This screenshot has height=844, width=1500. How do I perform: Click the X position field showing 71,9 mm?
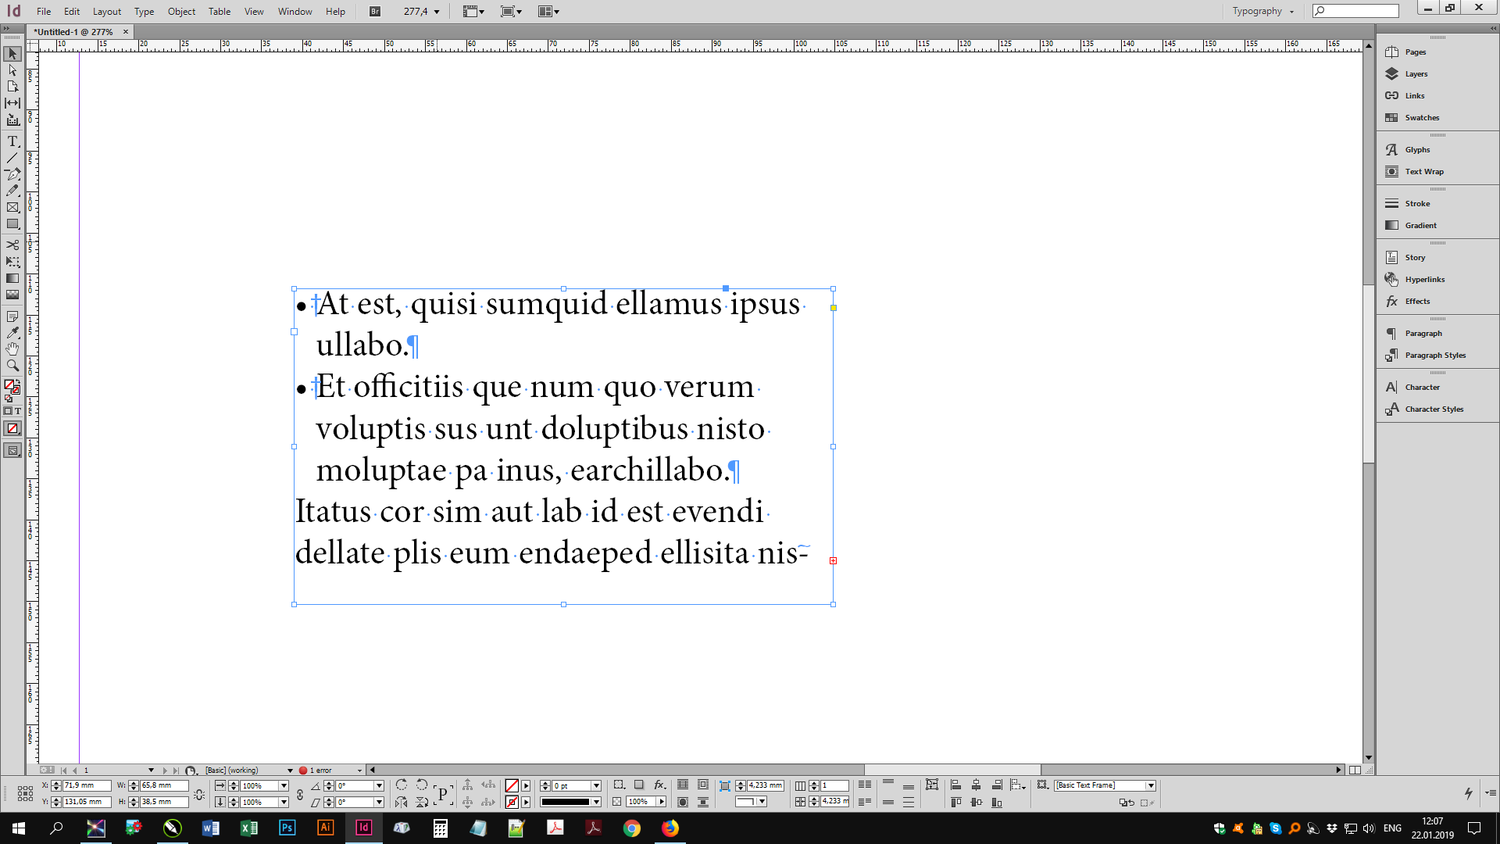87,786
